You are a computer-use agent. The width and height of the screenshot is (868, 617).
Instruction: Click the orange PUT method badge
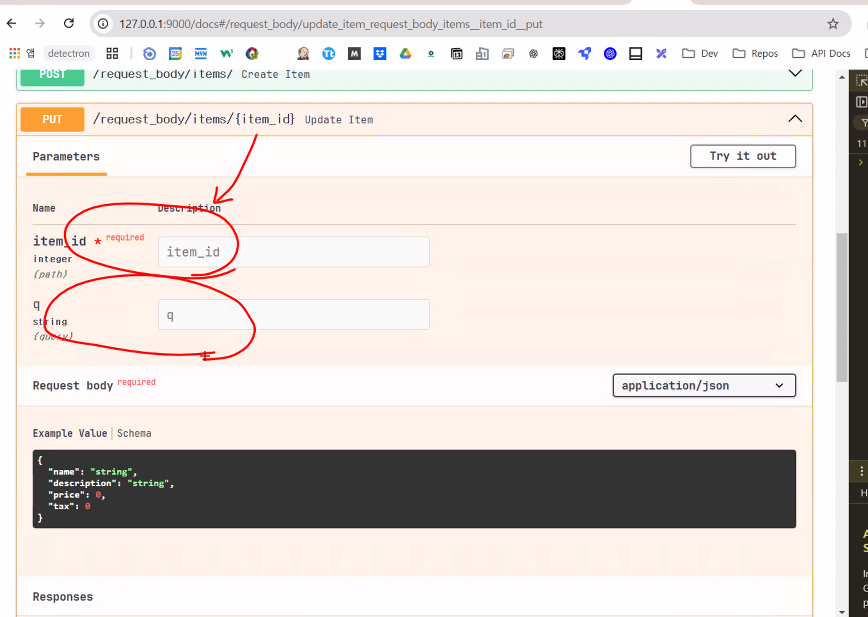click(53, 120)
